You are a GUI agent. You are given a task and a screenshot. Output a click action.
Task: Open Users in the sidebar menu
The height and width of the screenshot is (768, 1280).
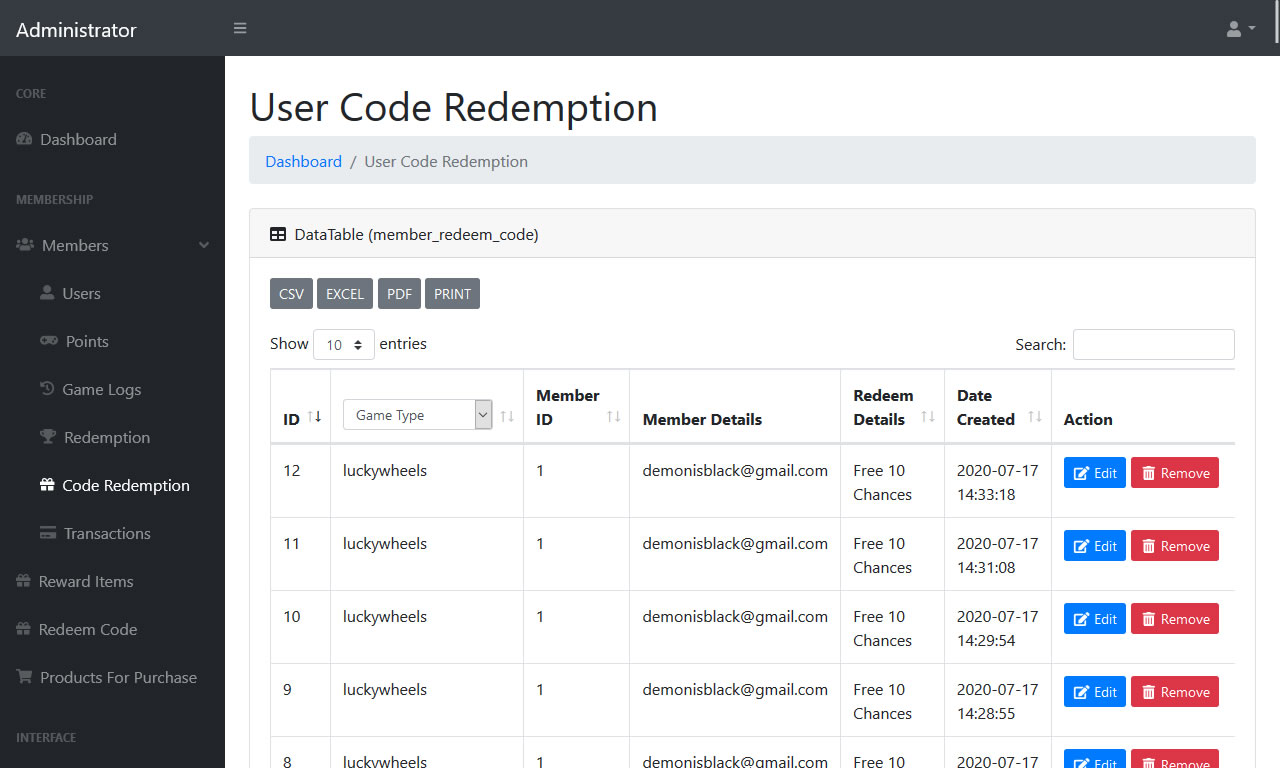[x=81, y=293]
